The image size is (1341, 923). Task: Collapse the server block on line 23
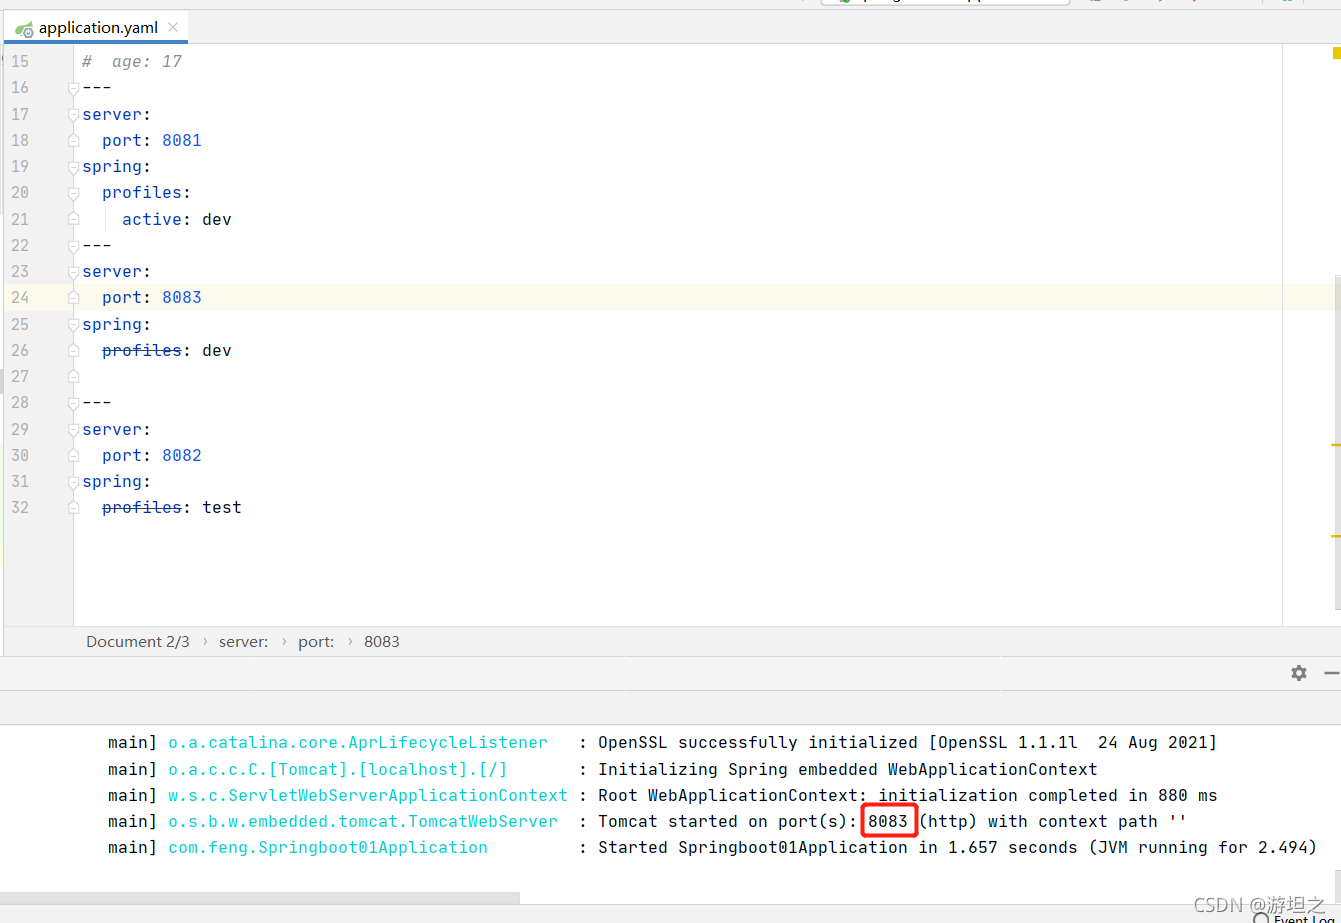coord(72,271)
